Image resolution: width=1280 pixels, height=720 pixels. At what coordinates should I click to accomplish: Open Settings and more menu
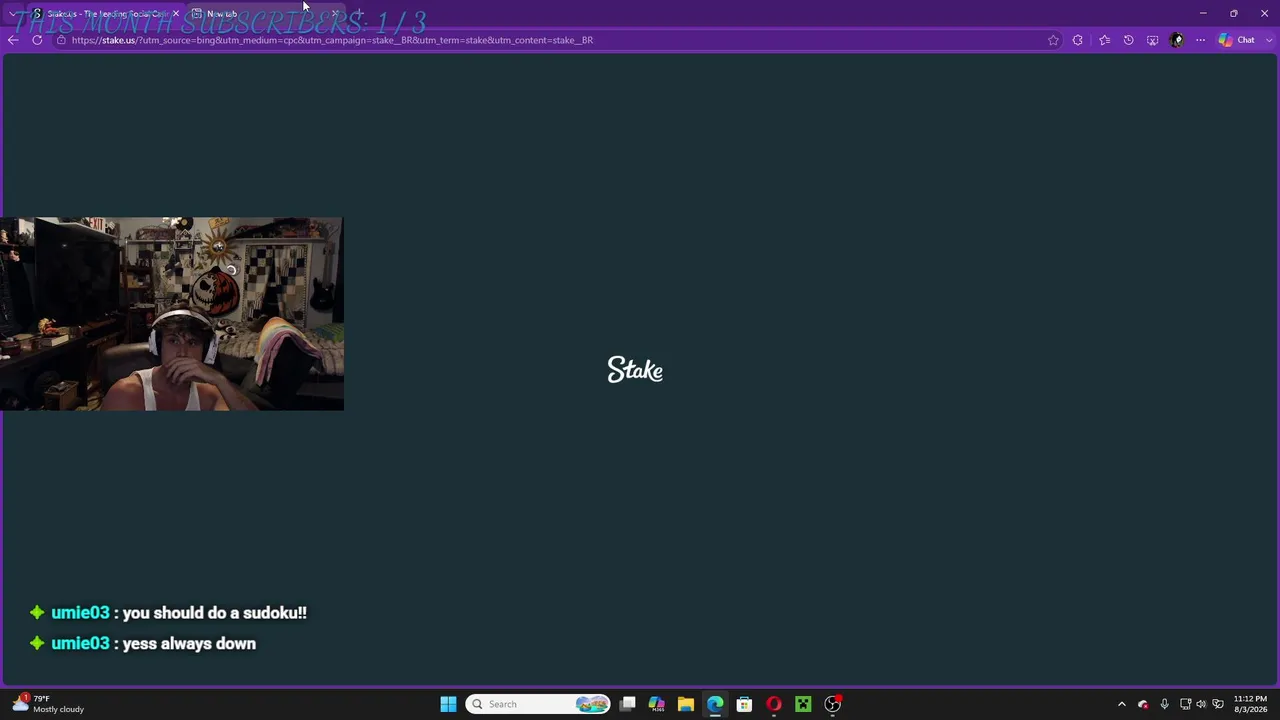[1201, 40]
